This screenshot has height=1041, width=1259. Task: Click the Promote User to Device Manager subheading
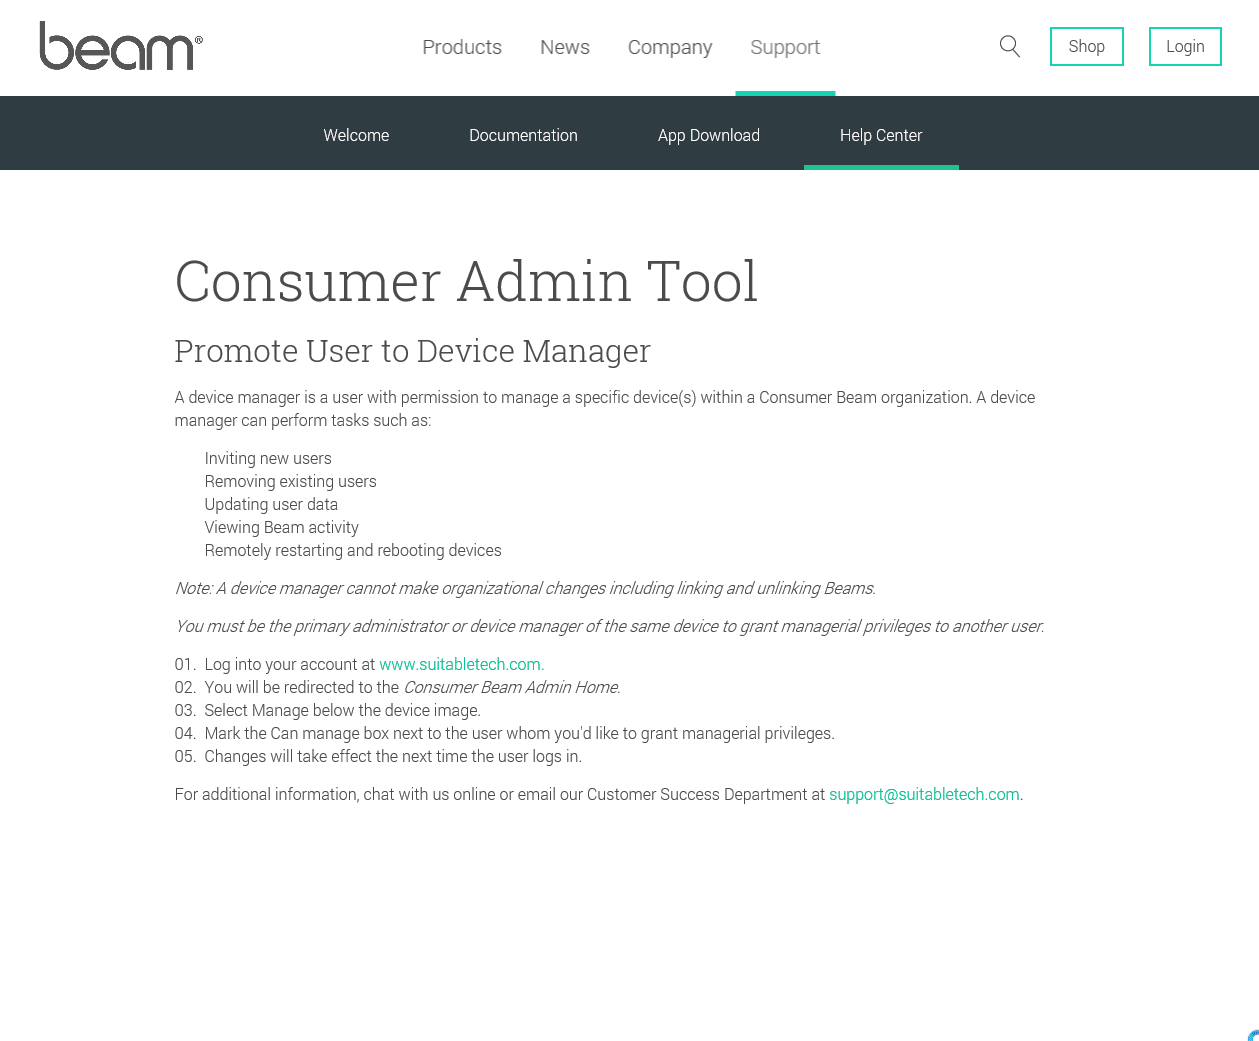point(412,351)
